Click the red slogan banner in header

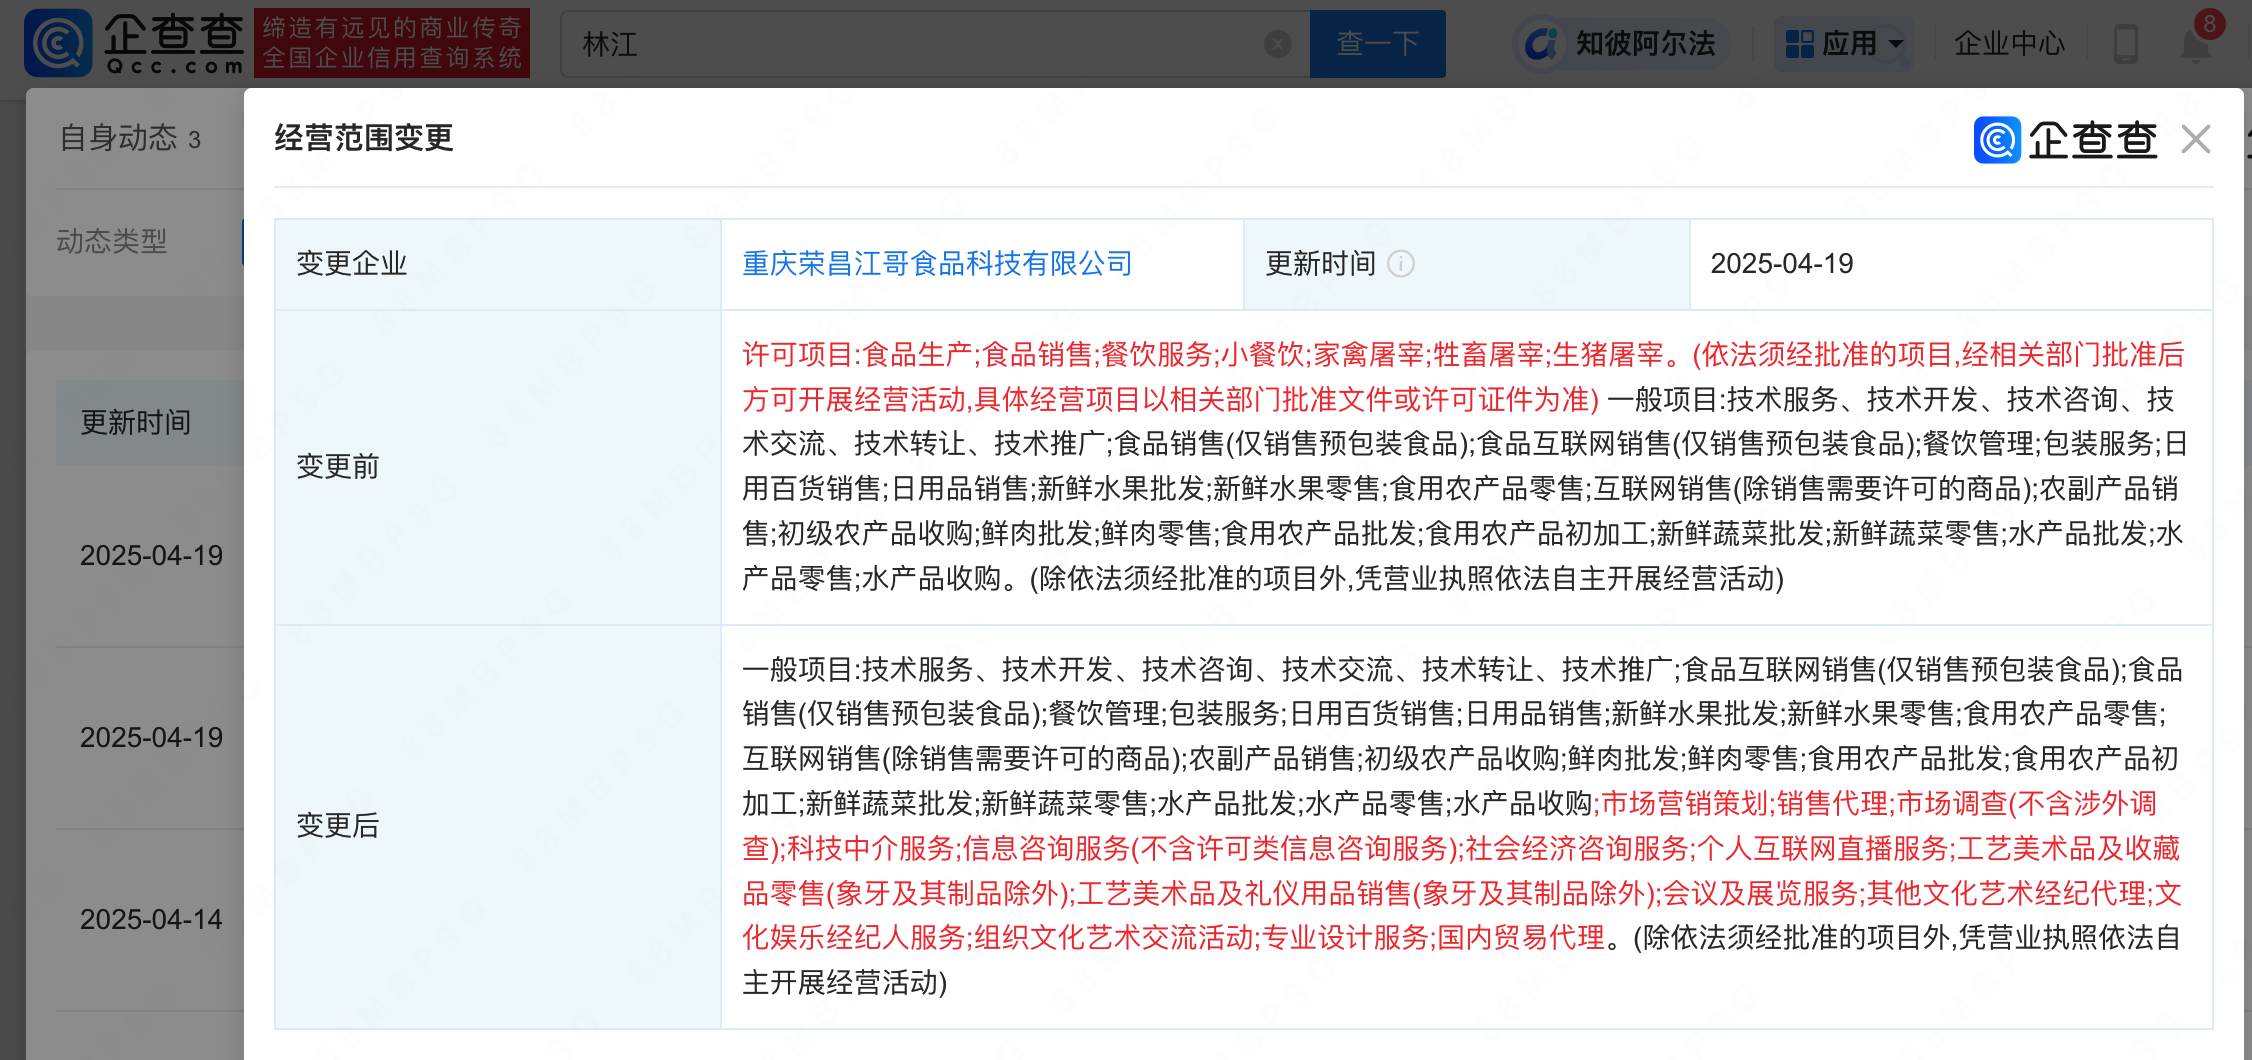point(392,43)
